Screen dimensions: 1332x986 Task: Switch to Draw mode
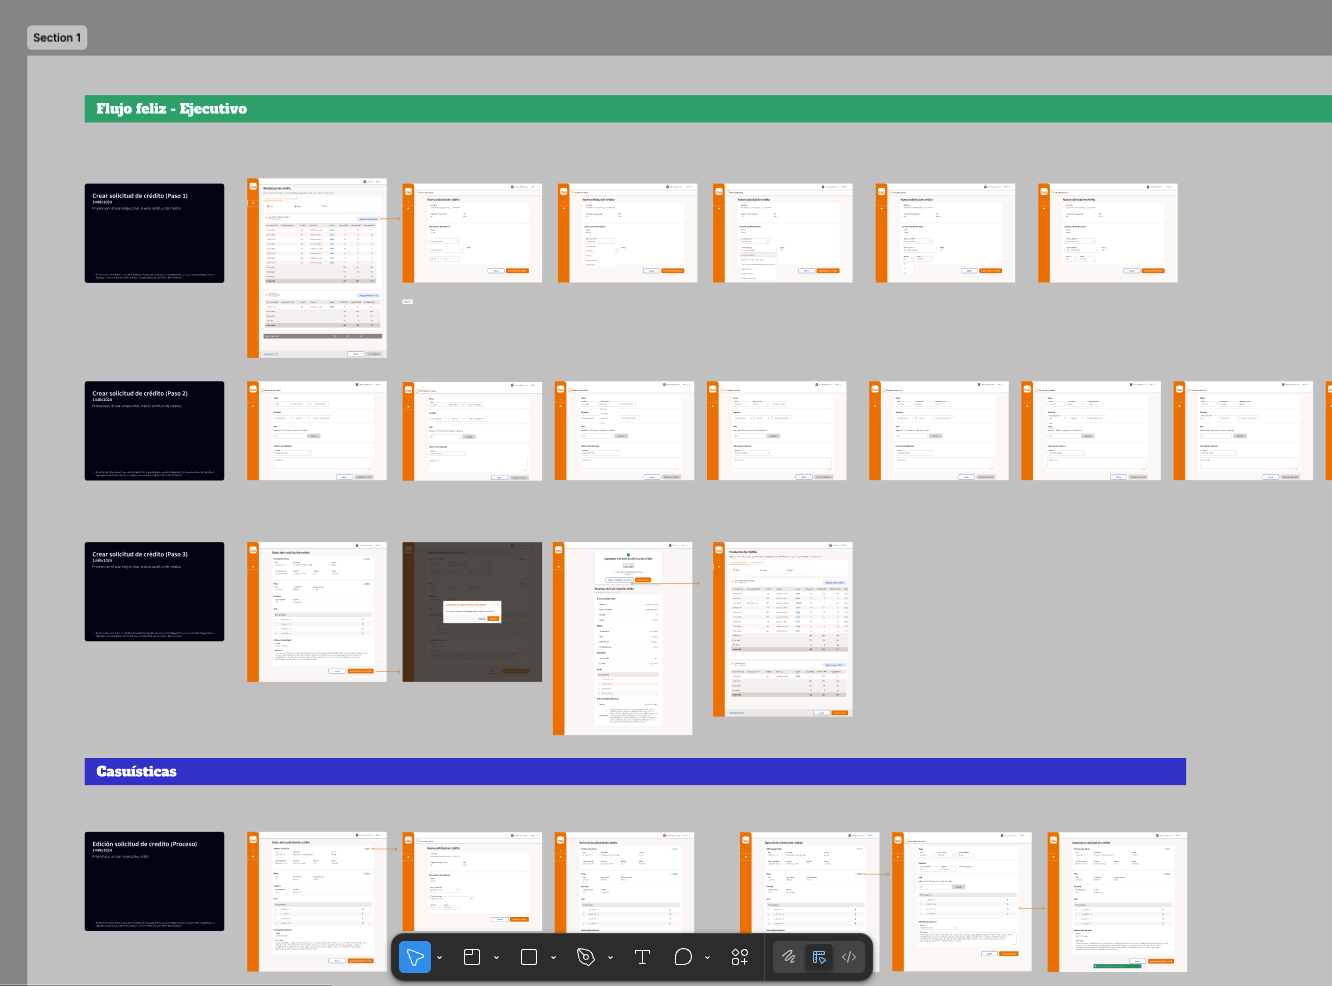(x=788, y=957)
